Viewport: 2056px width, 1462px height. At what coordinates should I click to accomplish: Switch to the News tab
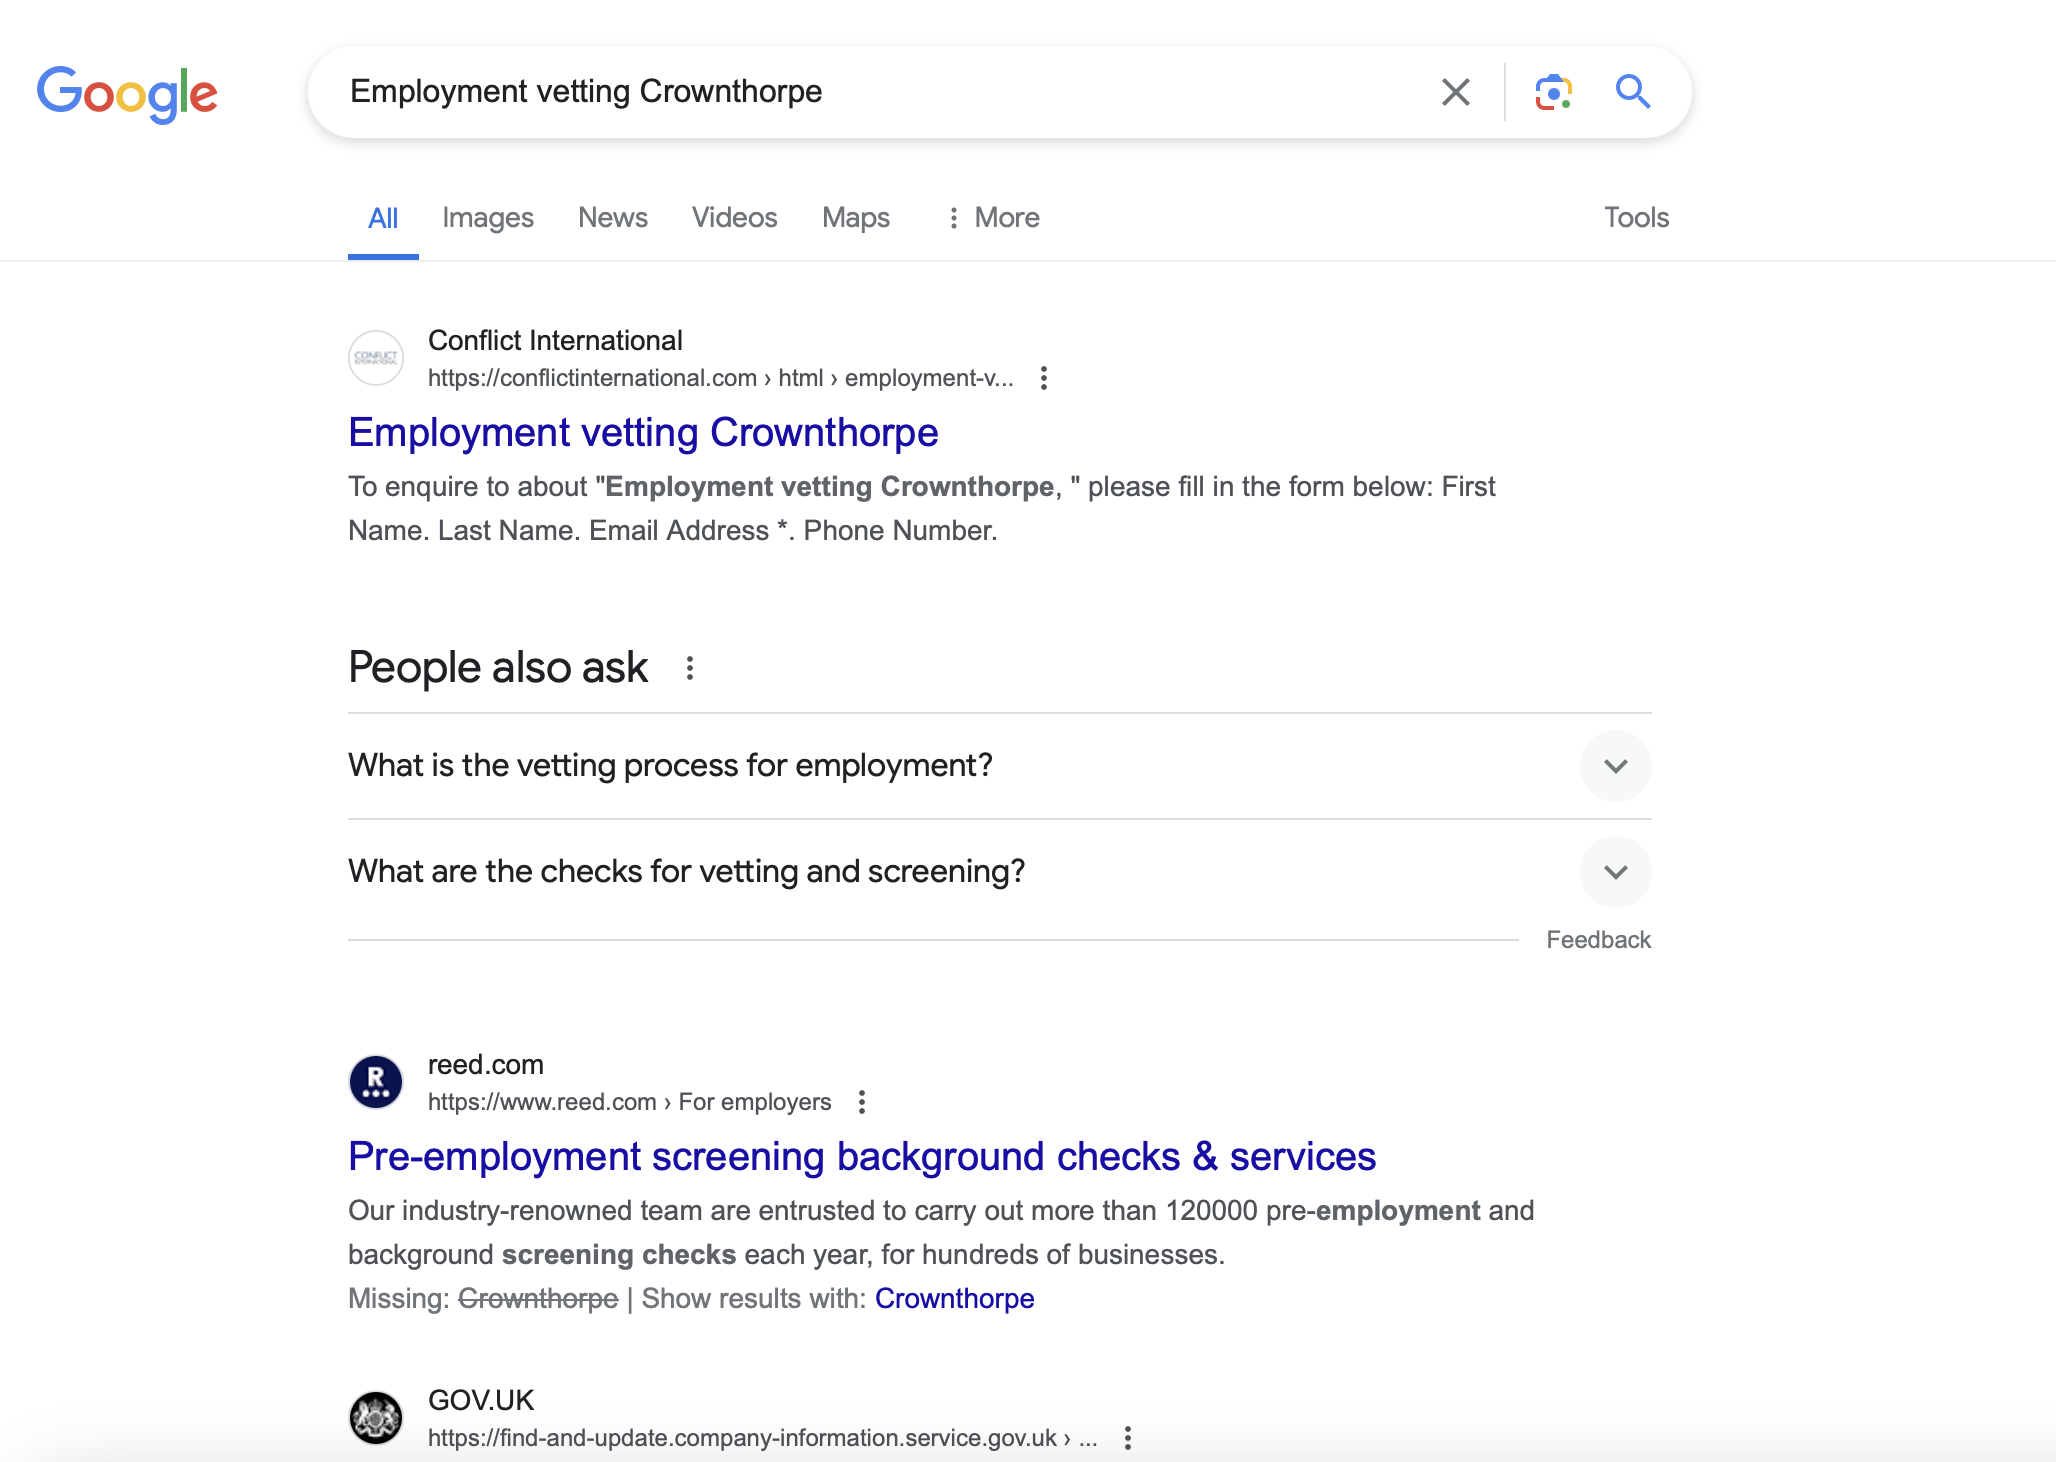pyautogui.click(x=612, y=218)
